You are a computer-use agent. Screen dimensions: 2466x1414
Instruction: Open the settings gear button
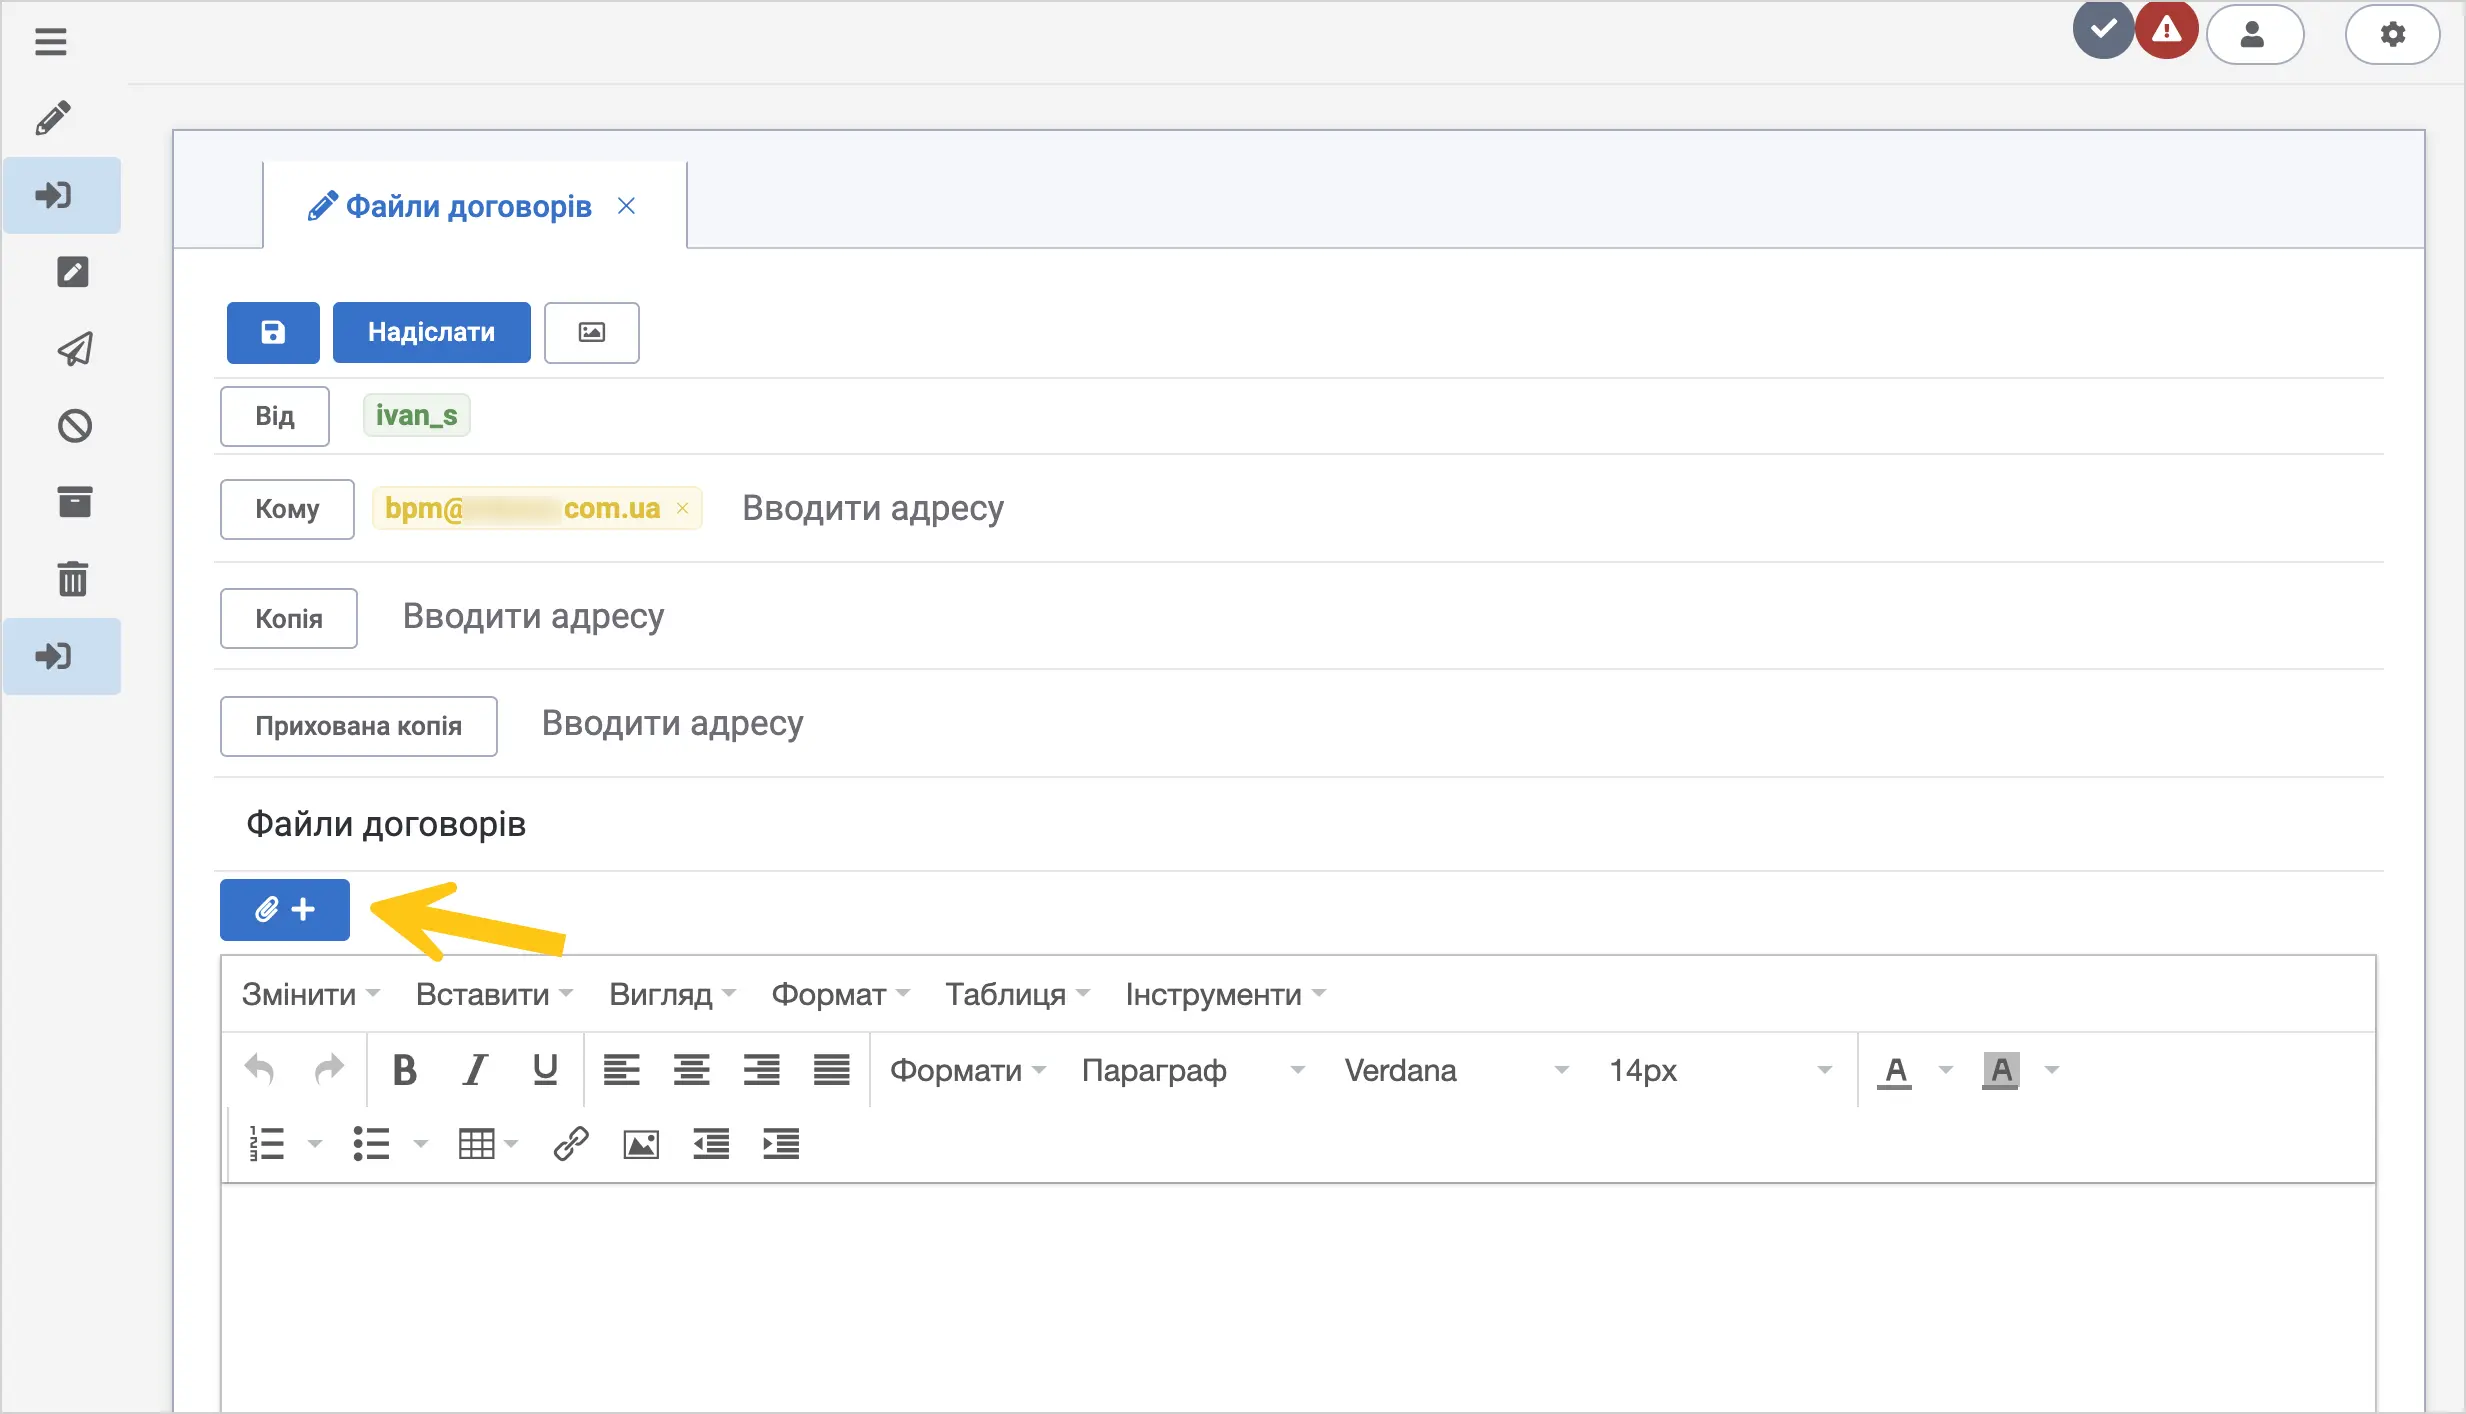(2392, 35)
